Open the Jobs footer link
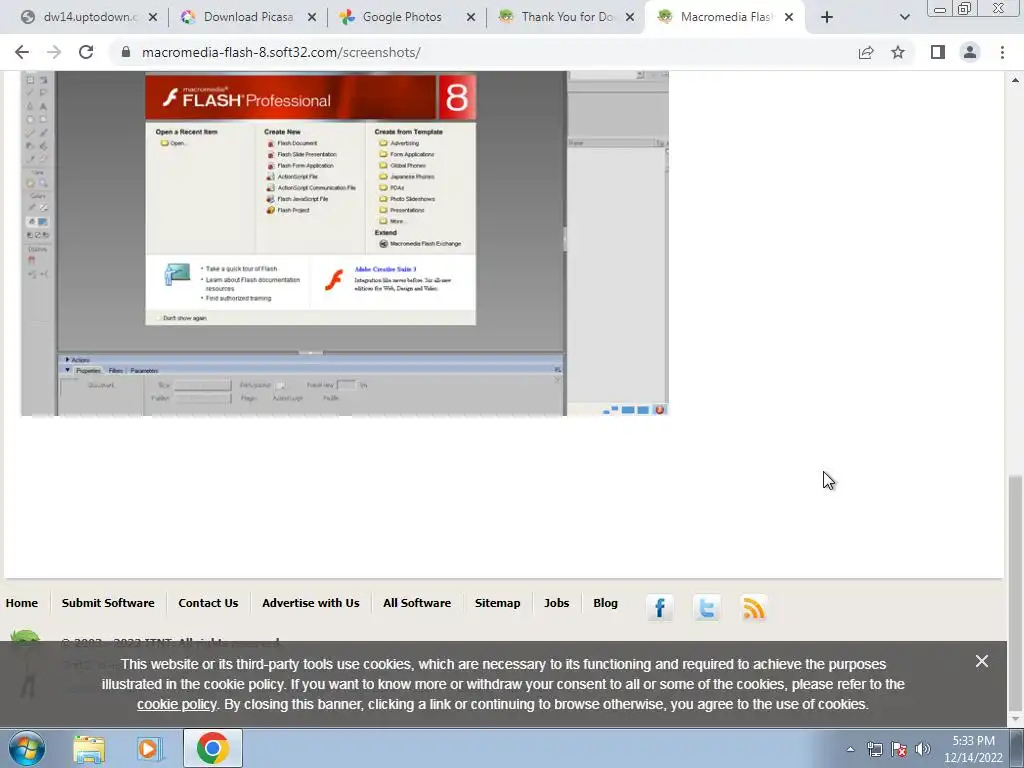Viewport: 1024px width, 768px height. 556,603
